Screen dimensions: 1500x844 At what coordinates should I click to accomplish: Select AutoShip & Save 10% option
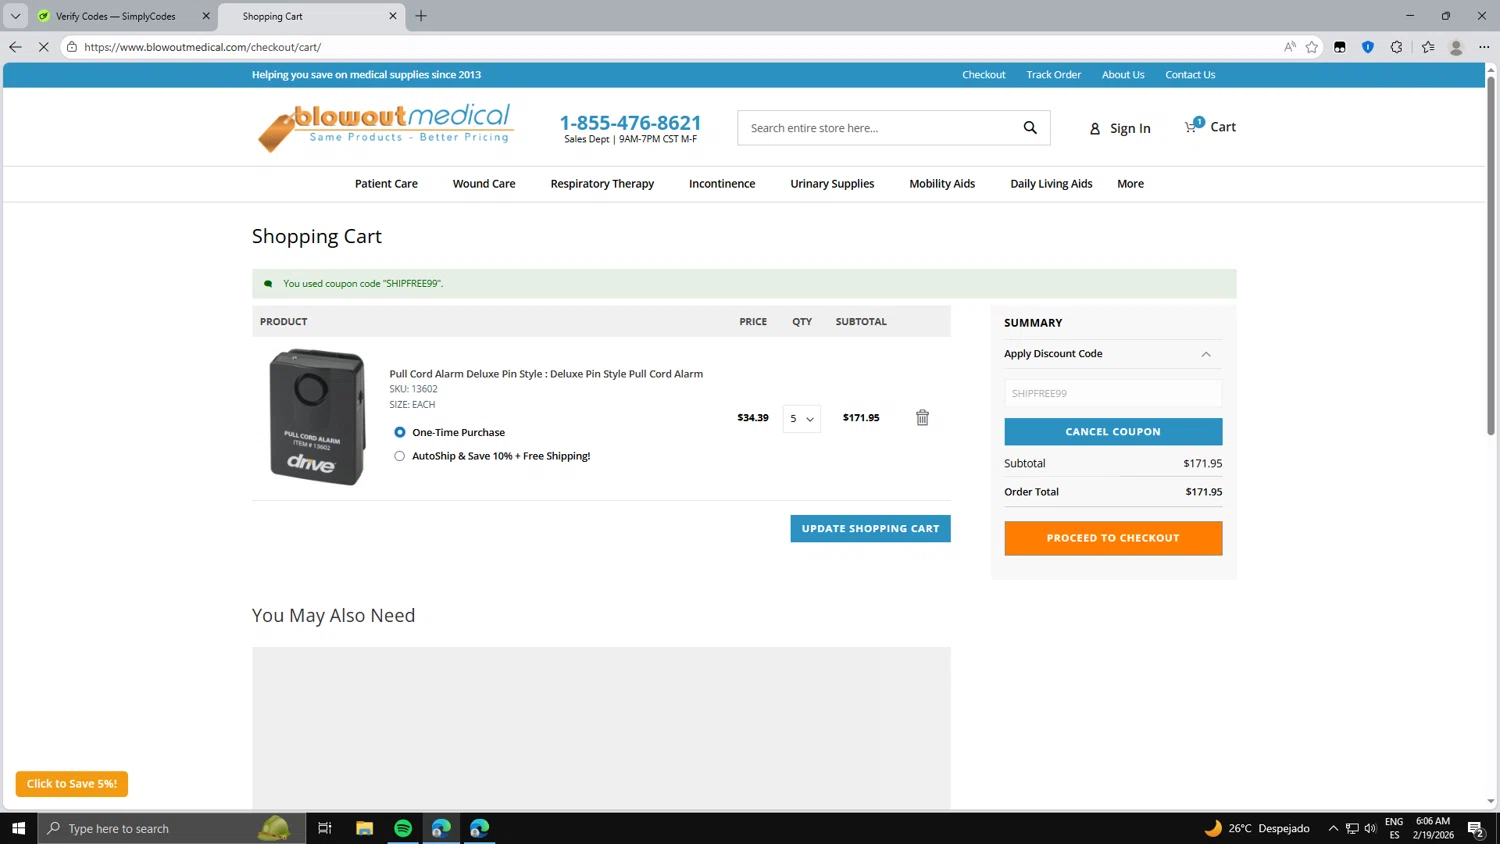[400, 456]
